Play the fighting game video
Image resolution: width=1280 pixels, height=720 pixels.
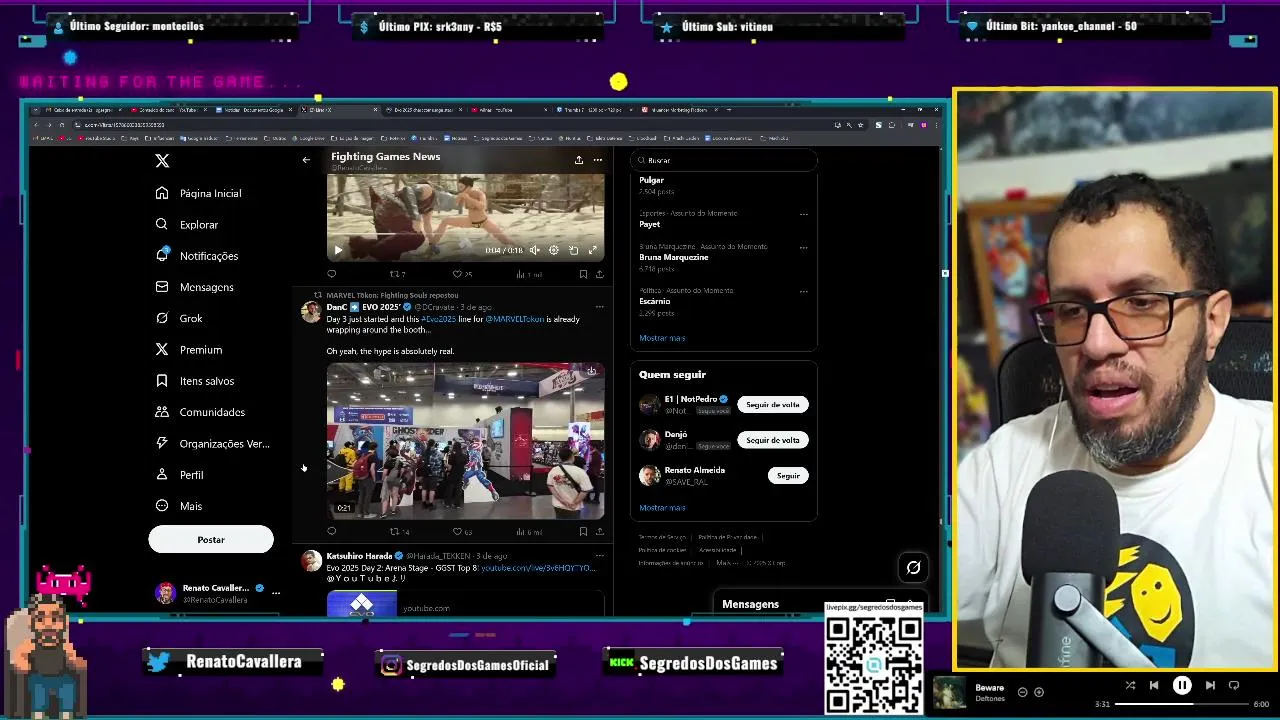[338, 250]
